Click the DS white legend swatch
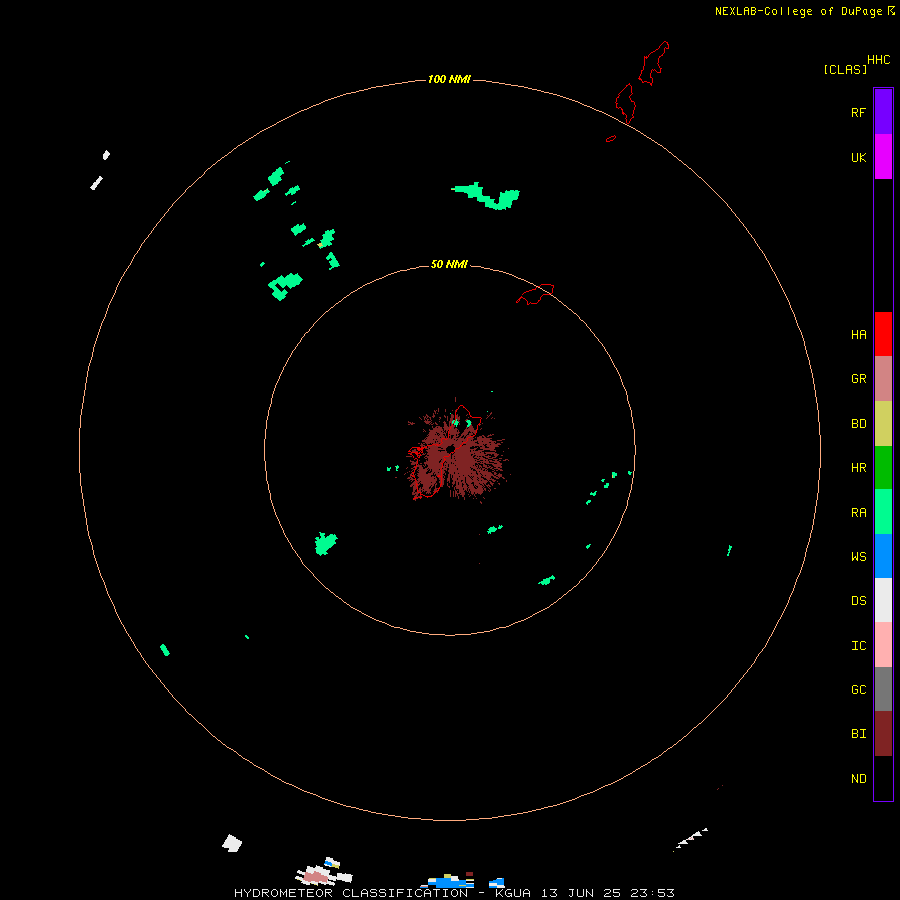This screenshot has width=900, height=900. point(883,600)
